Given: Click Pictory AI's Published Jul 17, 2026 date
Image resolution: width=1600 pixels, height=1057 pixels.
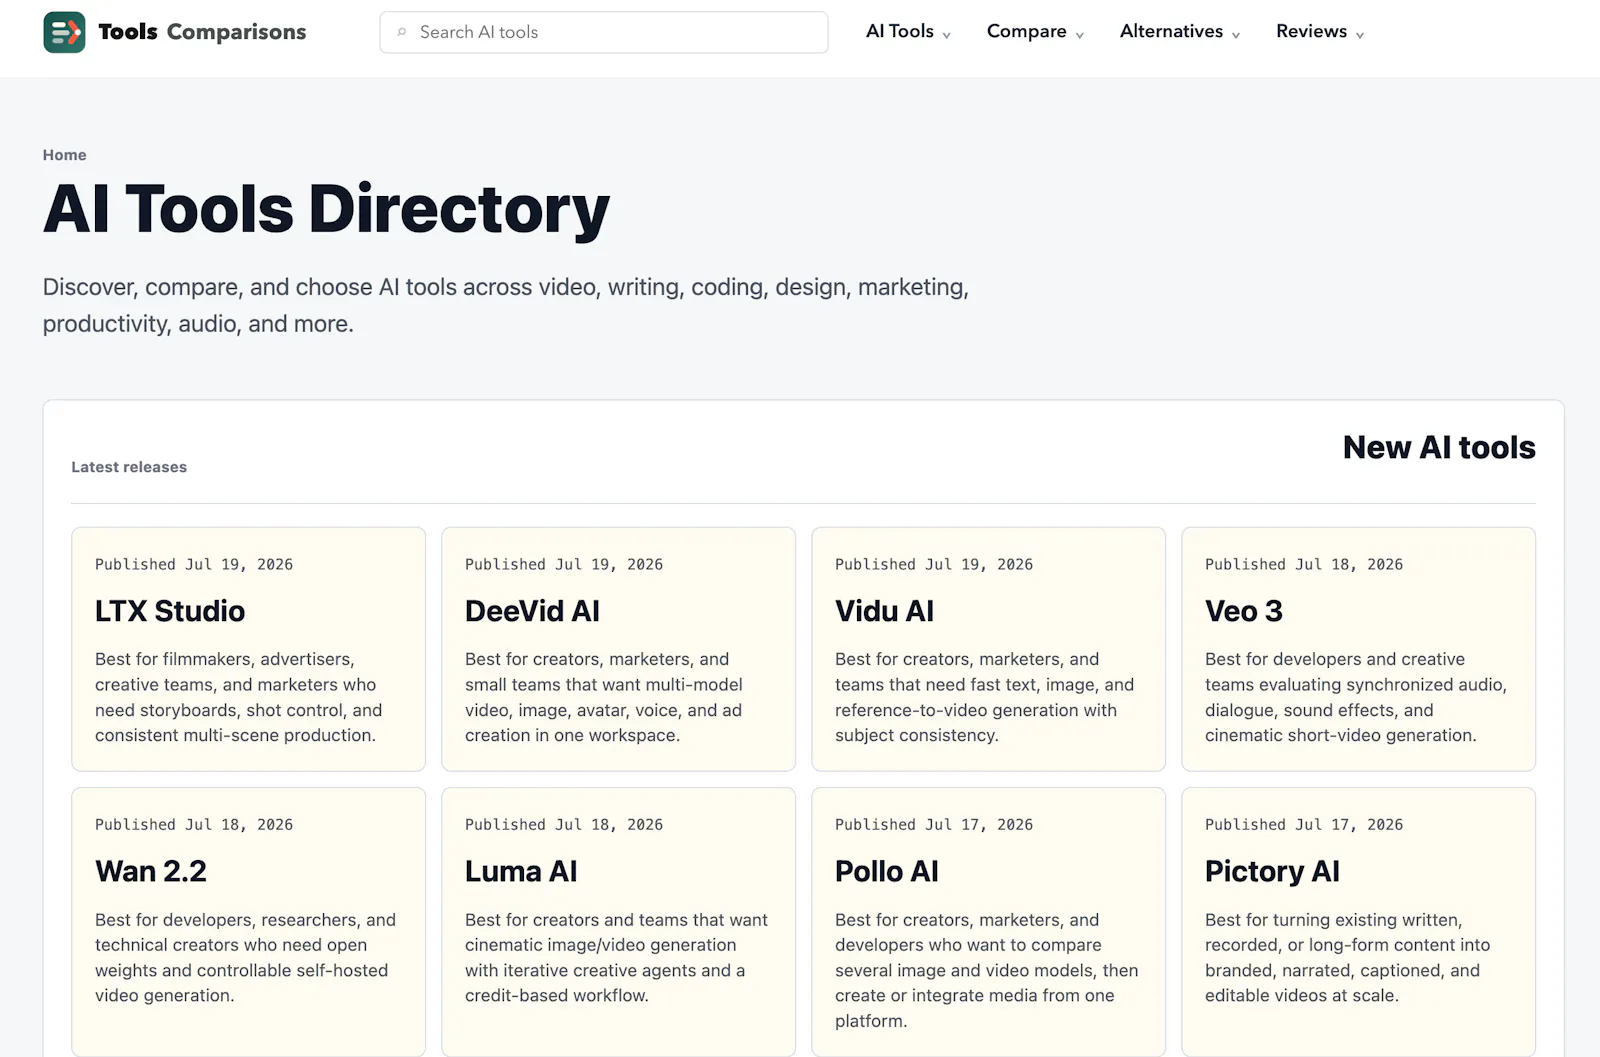Looking at the screenshot, I should tap(1304, 824).
